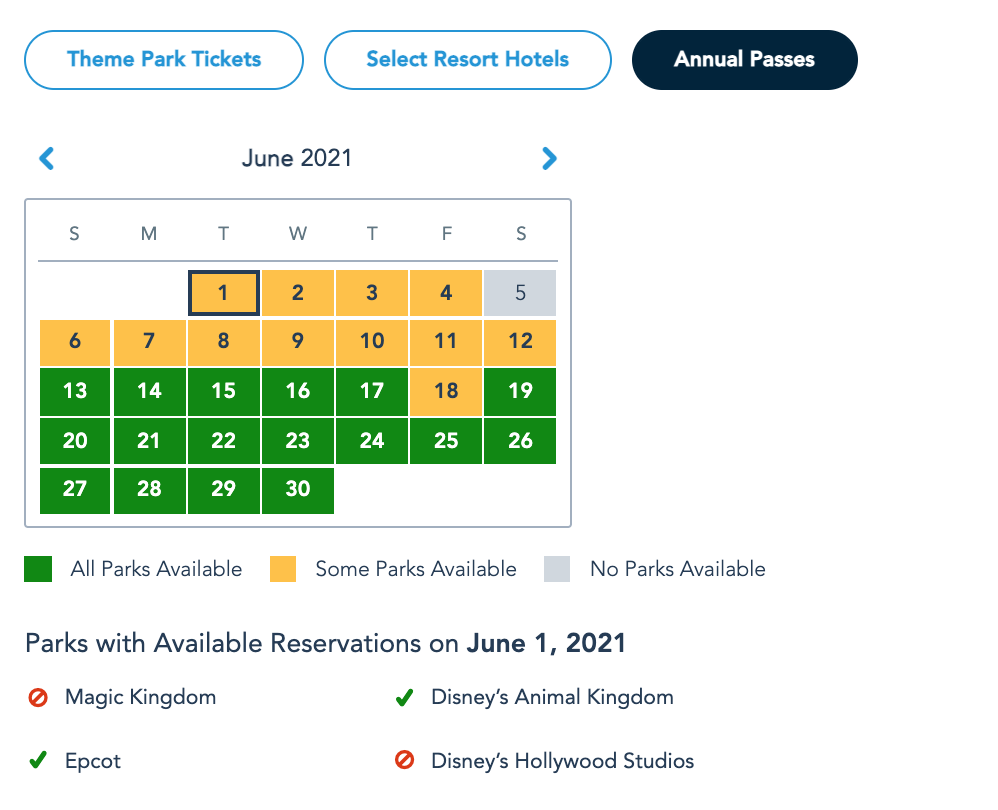Open the Select Resort Hotels tab
This screenshot has width=998, height=810.
[467, 59]
